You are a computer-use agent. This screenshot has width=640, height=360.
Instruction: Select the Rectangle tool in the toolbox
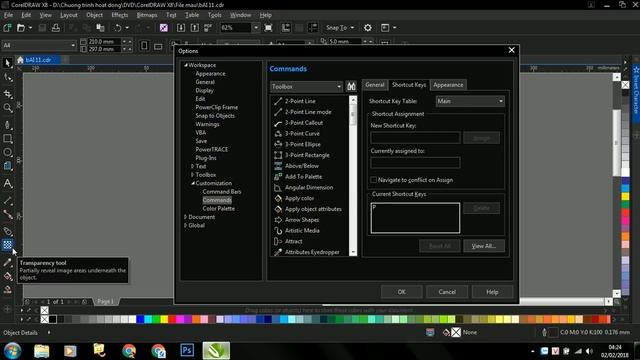(x=7, y=139)
